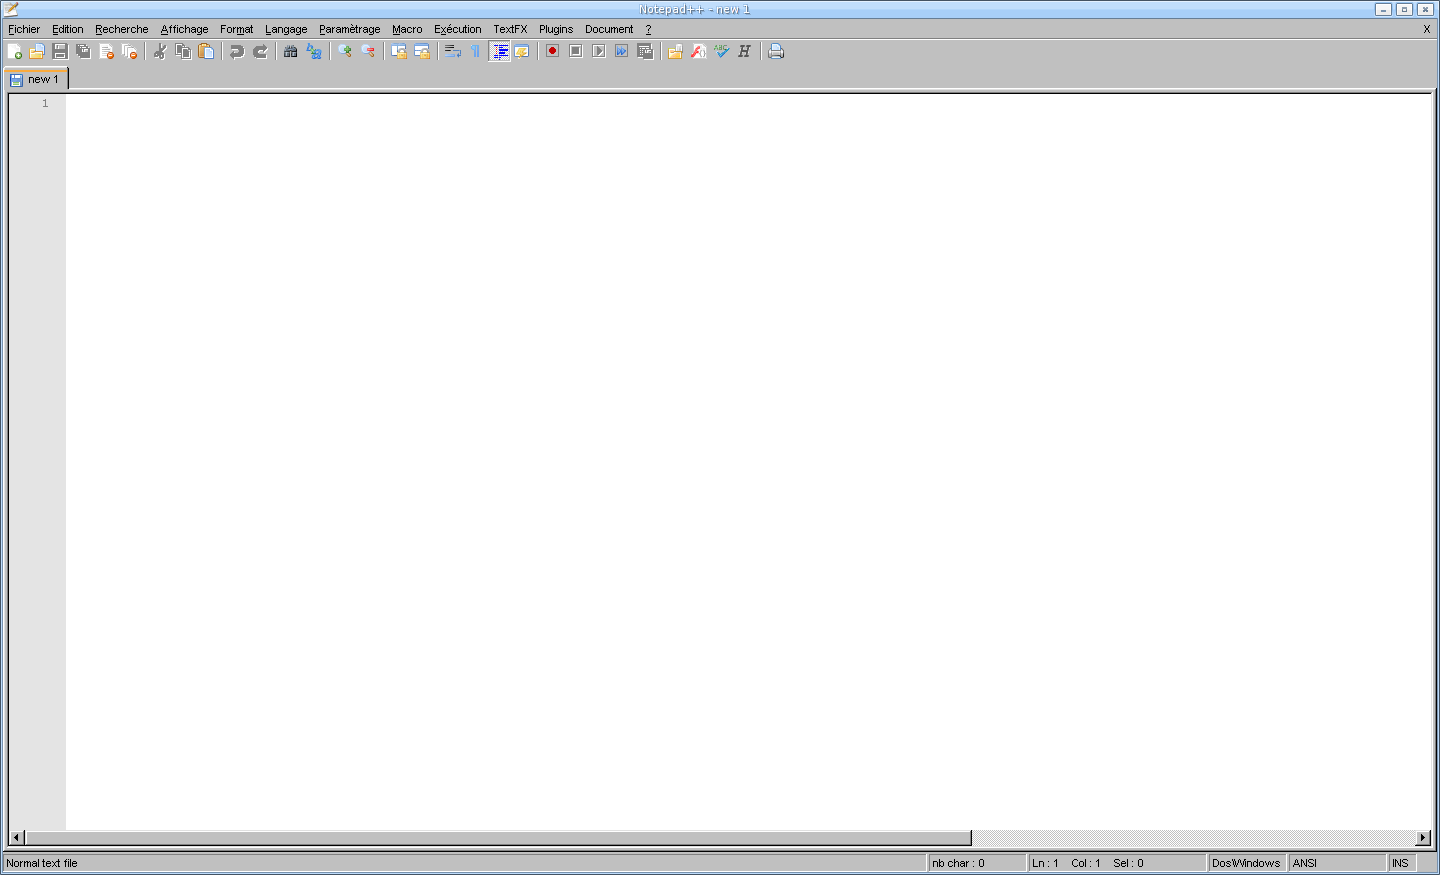Viewport: 1440px width, 875px height.
Task: Expand the Plugins menu
Action: click(x=556, y=29)
